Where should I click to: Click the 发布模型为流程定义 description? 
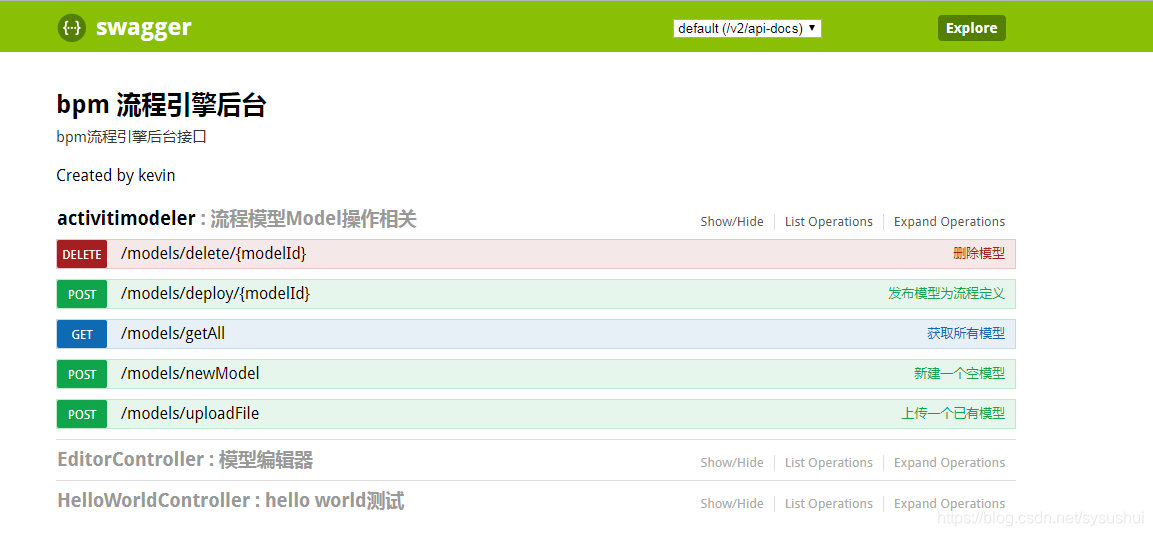(x=946, y=293)
